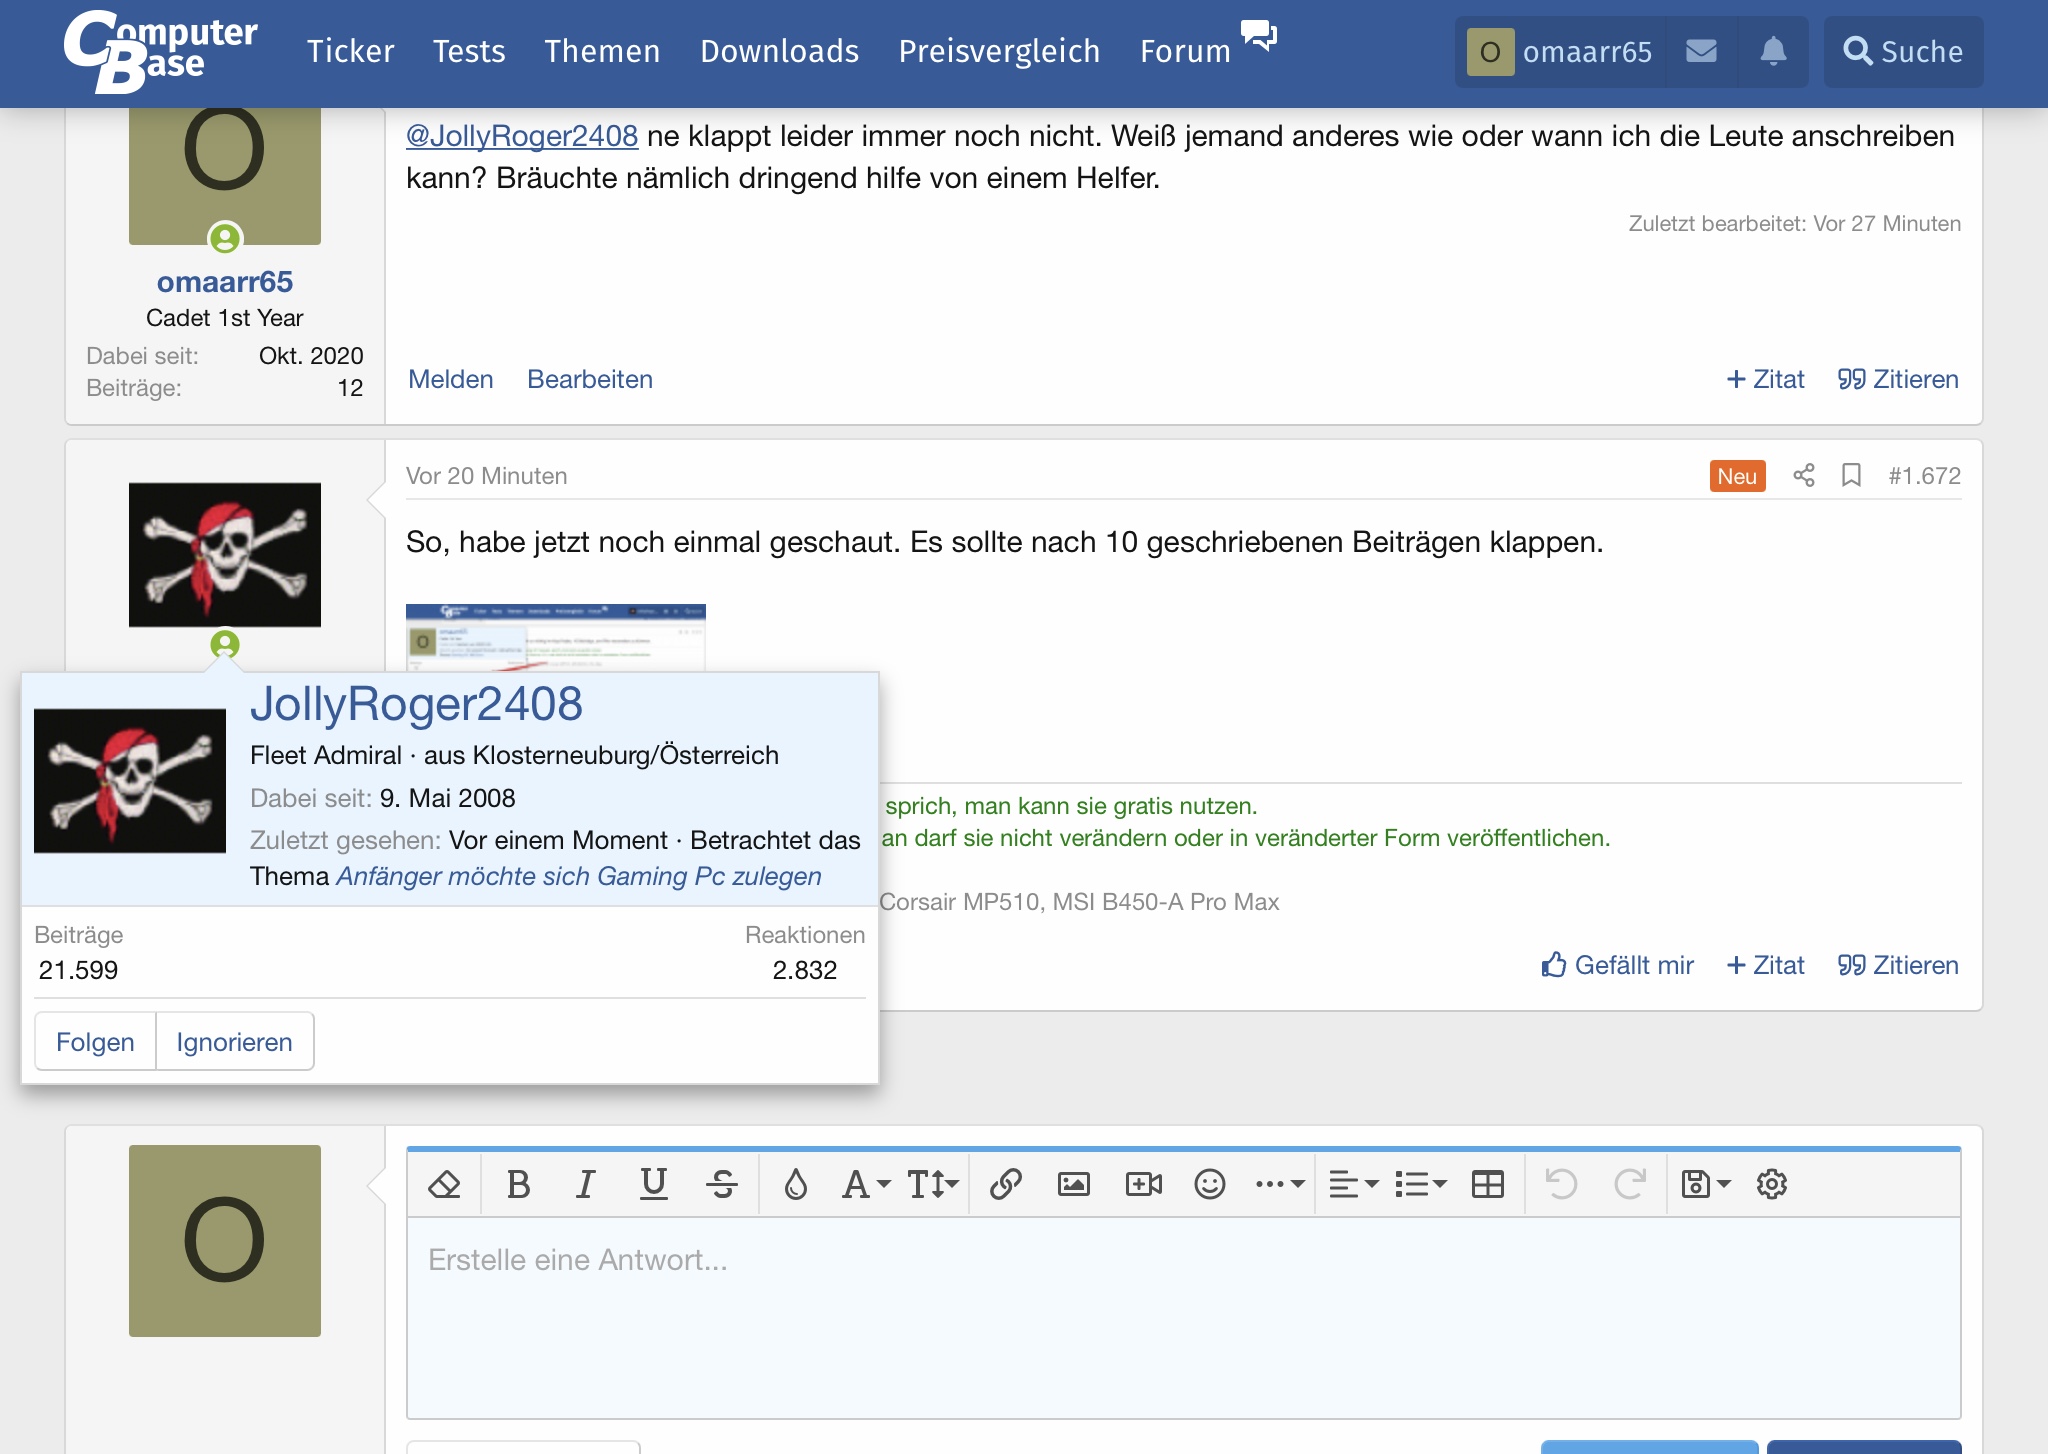The height and width of the screenshot is (1454, 2048).
Task: Share post #1.672 via share icon
Action: [1803, 475]
